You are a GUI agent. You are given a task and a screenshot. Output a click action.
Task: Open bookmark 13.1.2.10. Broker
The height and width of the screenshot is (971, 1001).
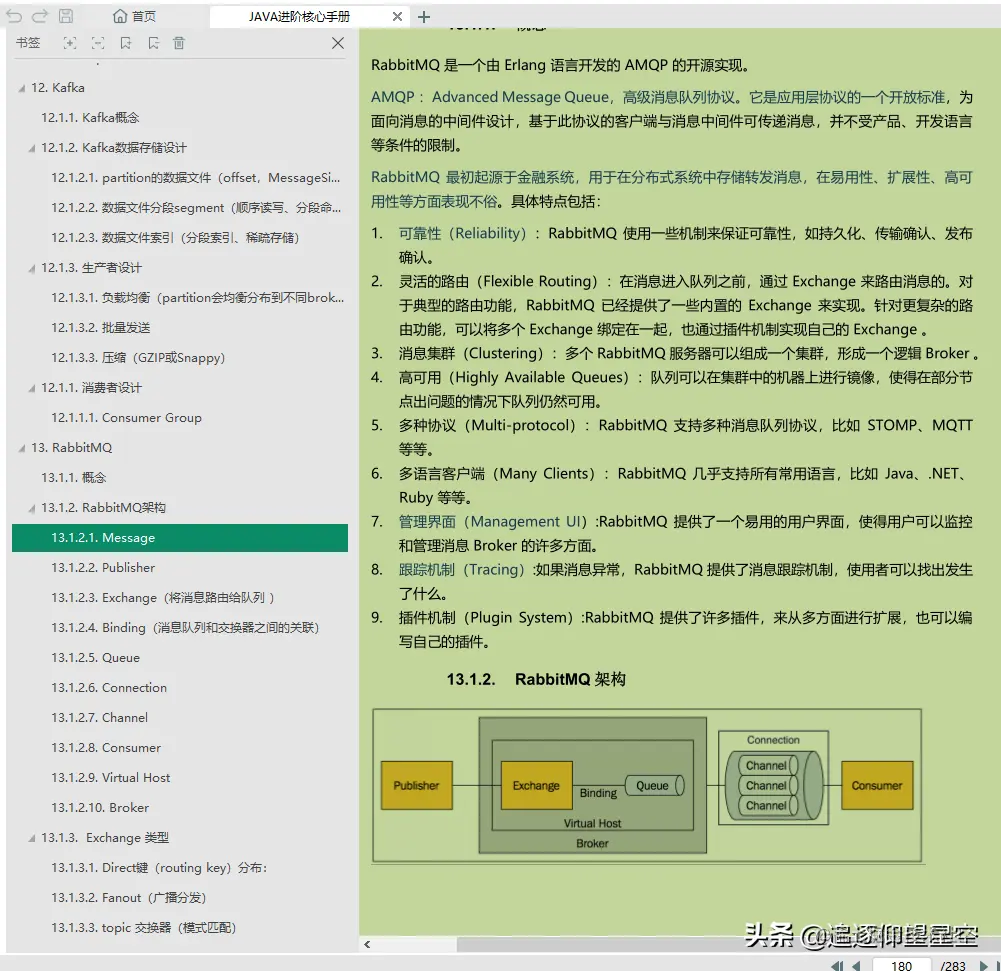coord(100,808)
